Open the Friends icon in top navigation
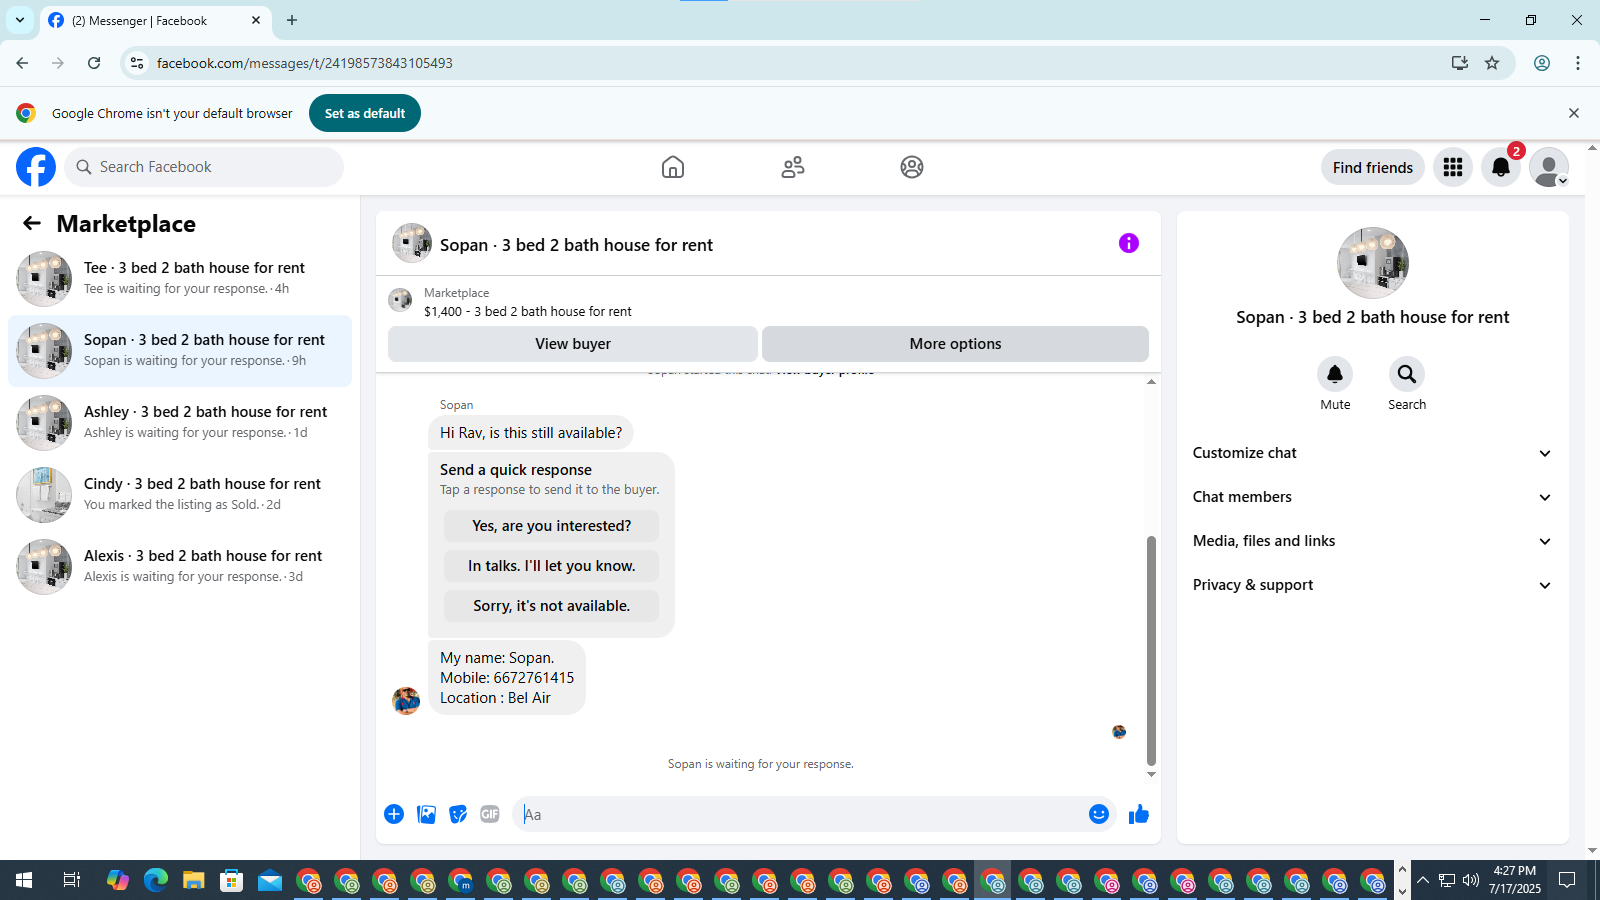This screenshot has width=1600, height=900. (x=793, y=167)
